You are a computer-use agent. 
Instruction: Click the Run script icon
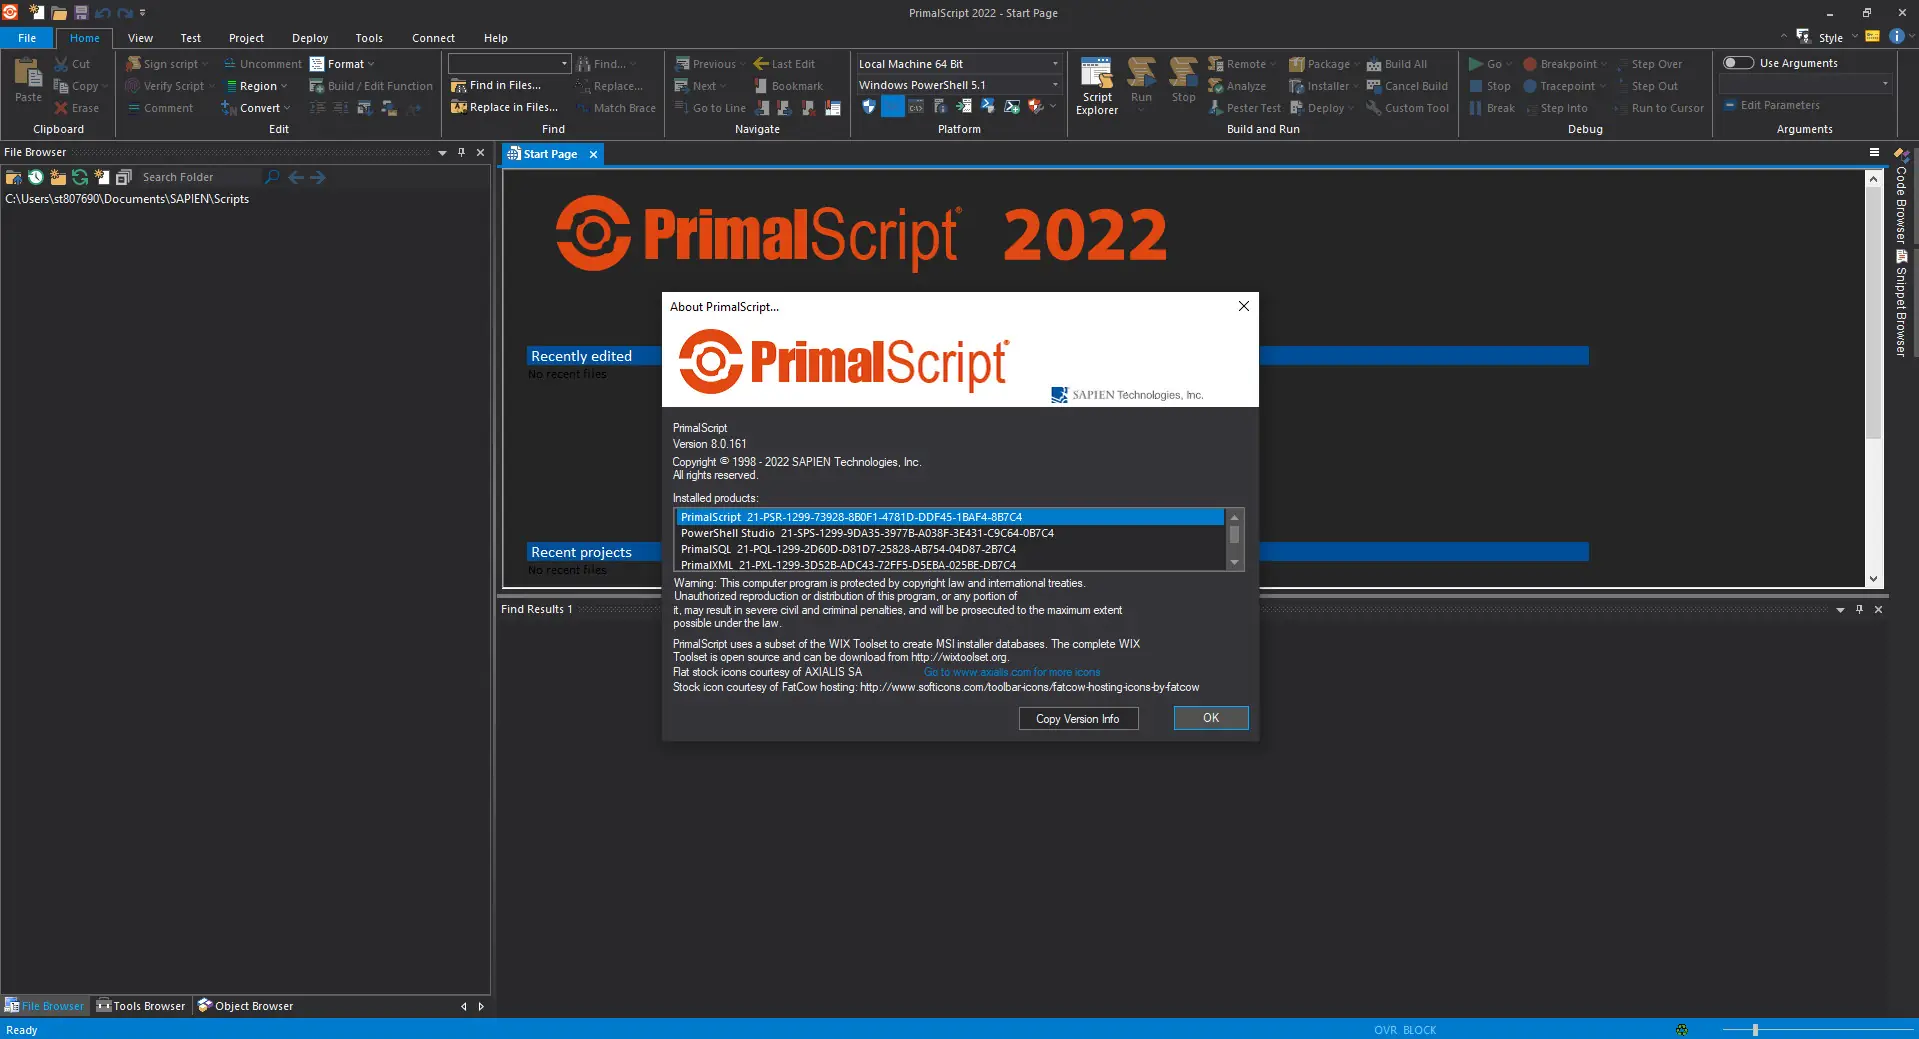click(1141, 72)
